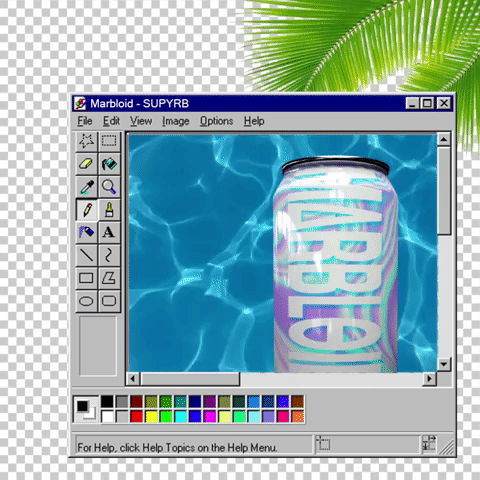Select the magenta swatch
480x480 pixels.
point(210,416)
